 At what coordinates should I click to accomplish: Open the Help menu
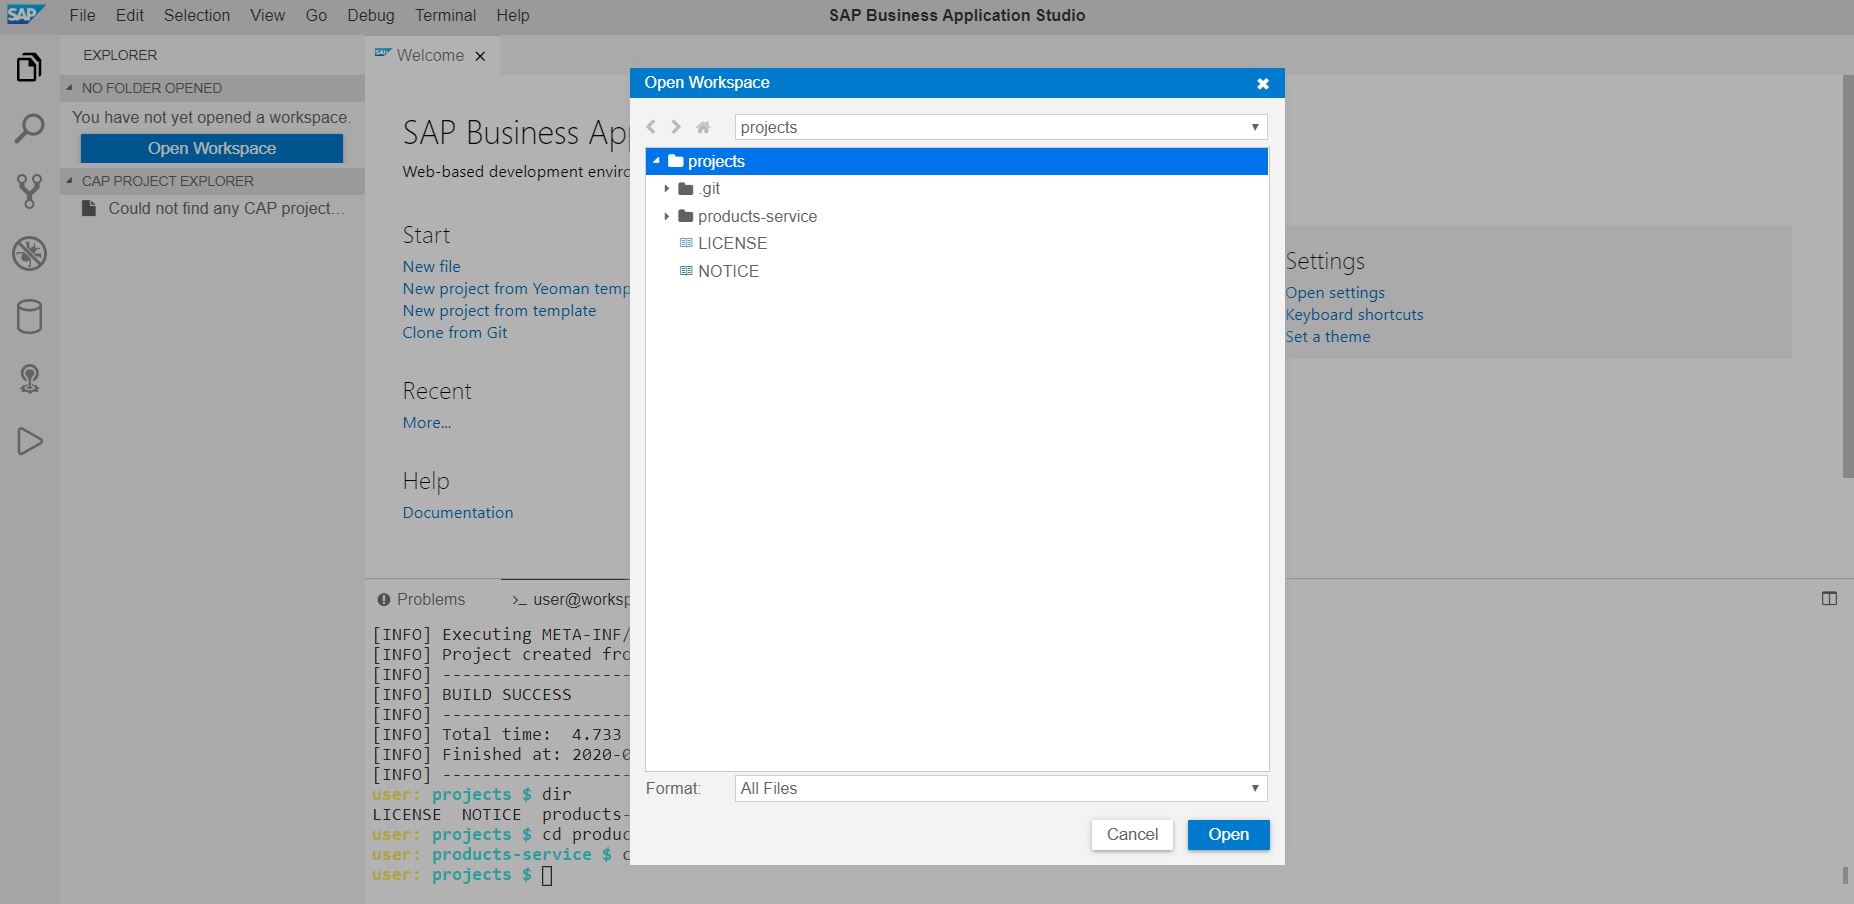click(513, 15)
